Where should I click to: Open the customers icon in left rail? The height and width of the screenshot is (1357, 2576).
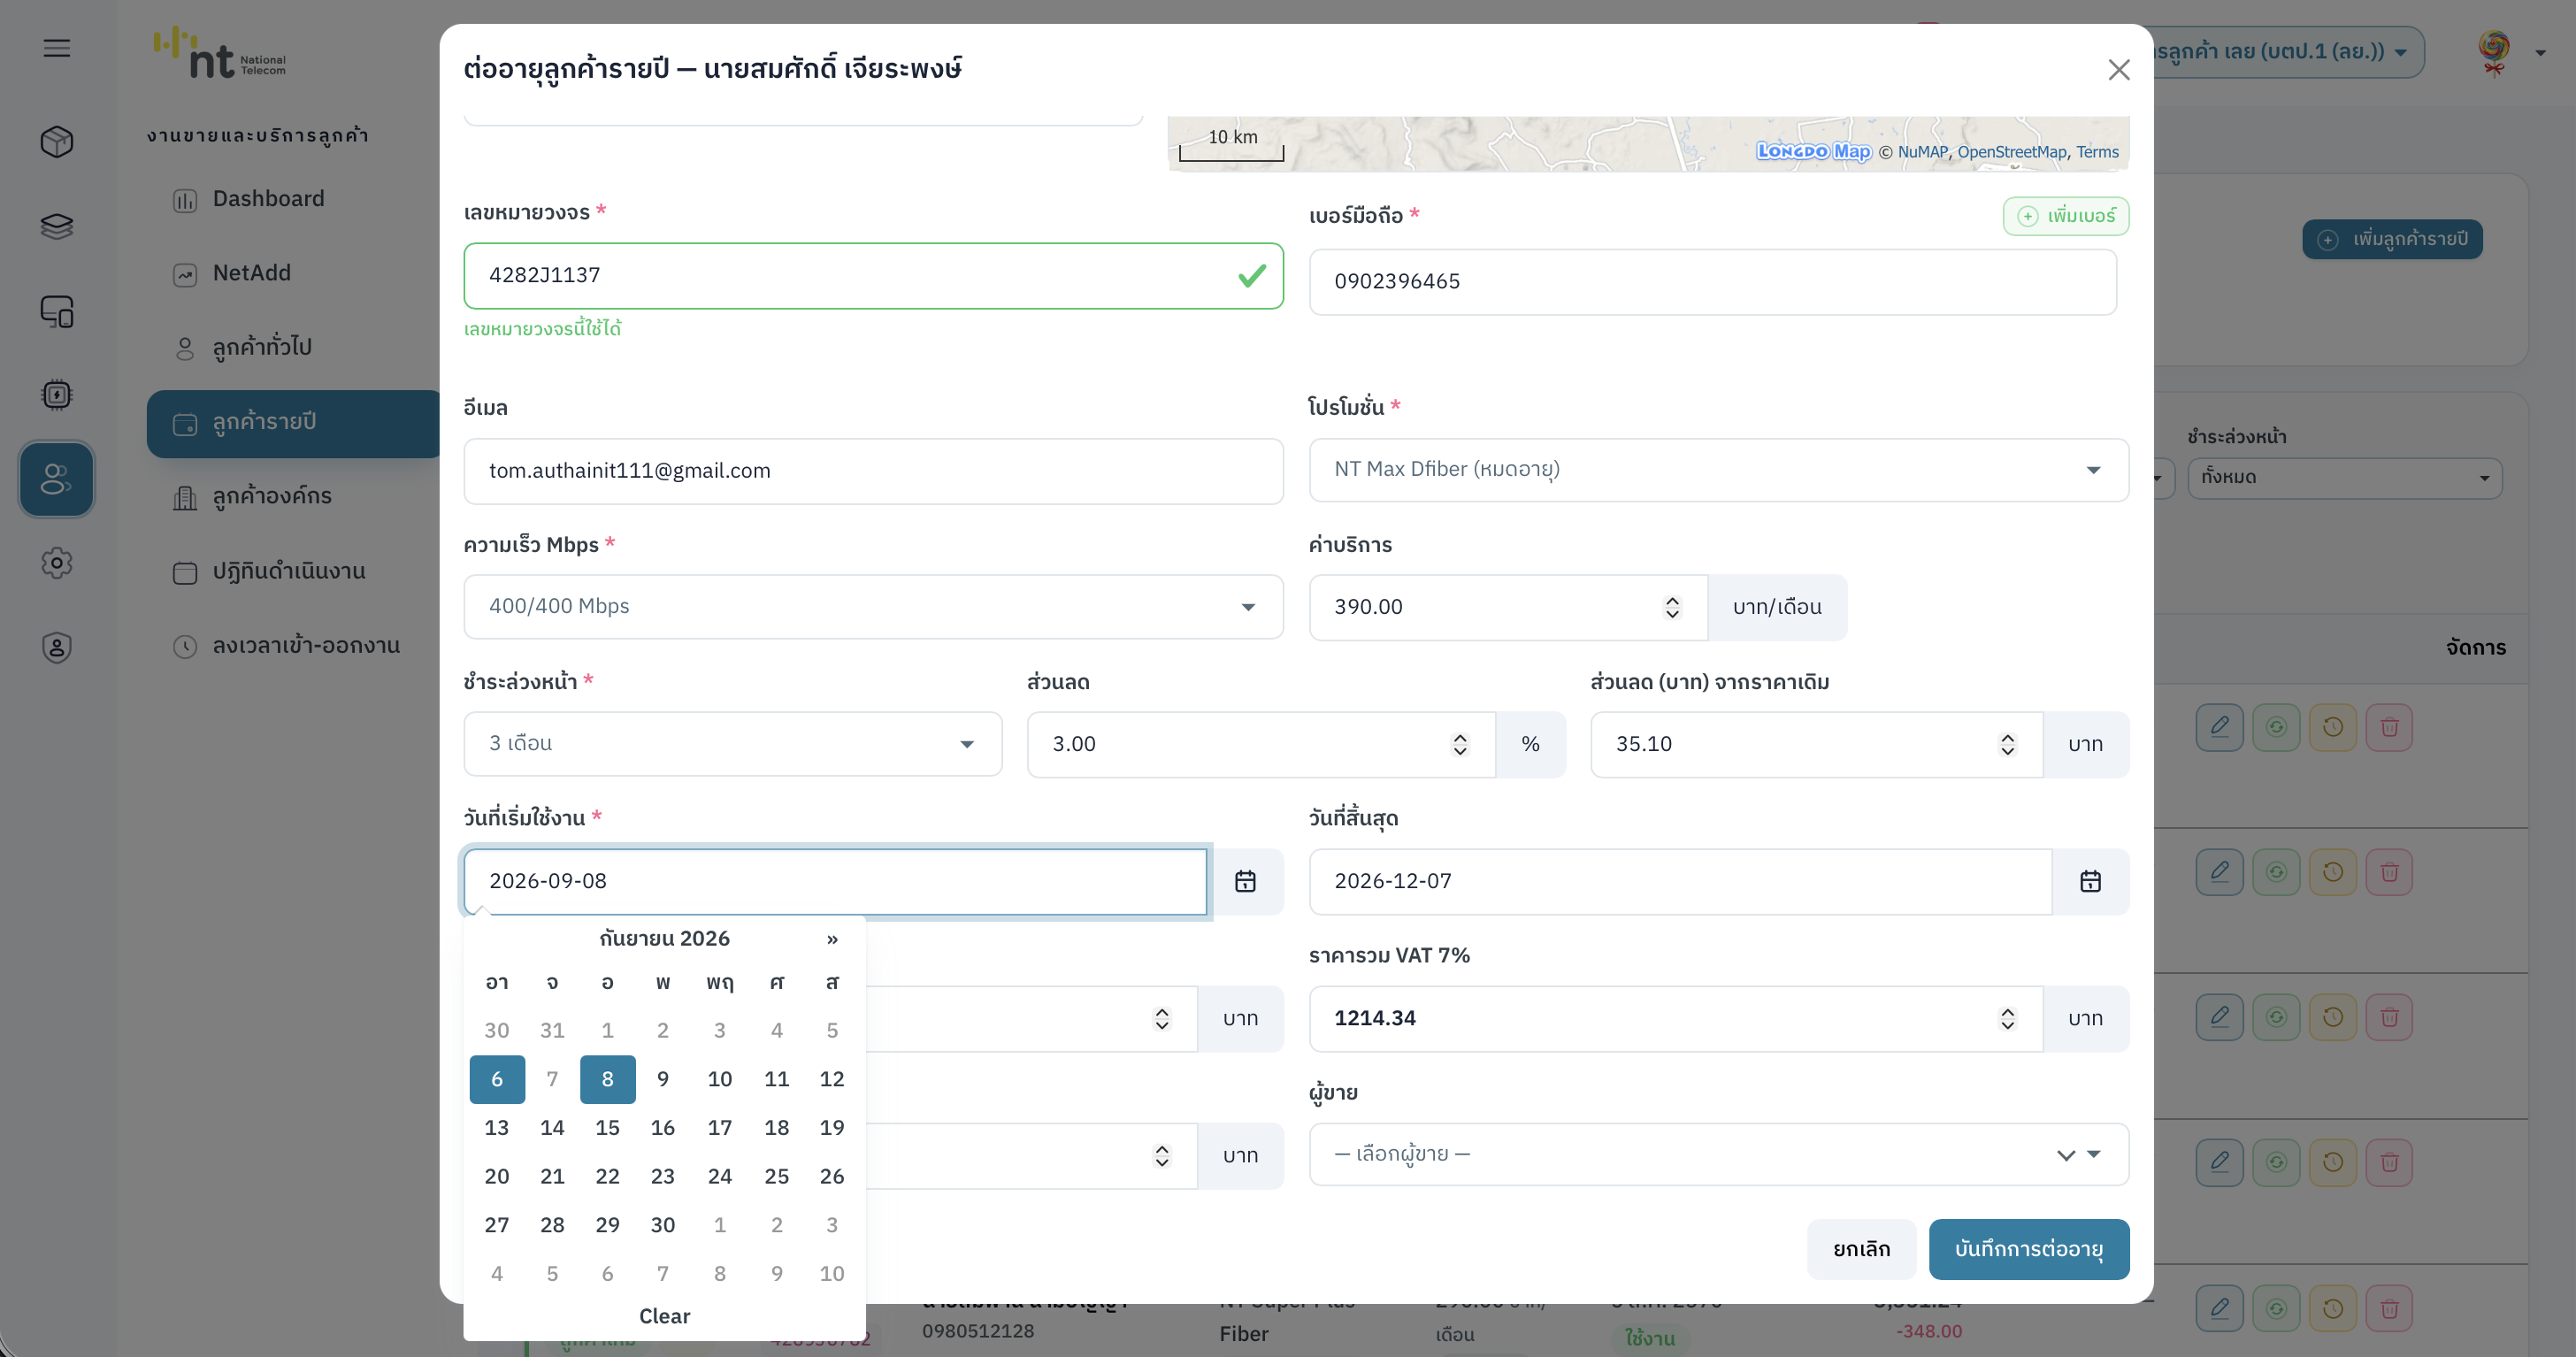point(57,479)
